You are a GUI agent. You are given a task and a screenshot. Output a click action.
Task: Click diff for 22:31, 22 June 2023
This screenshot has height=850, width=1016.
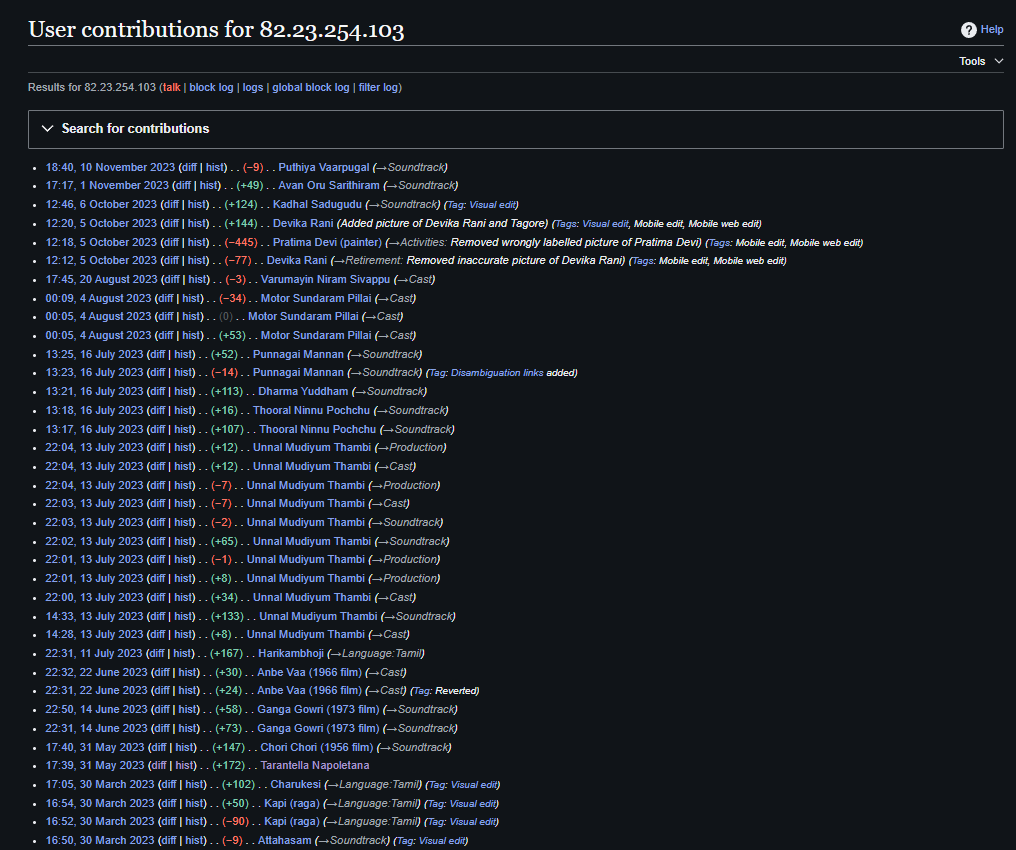(162, 691)
